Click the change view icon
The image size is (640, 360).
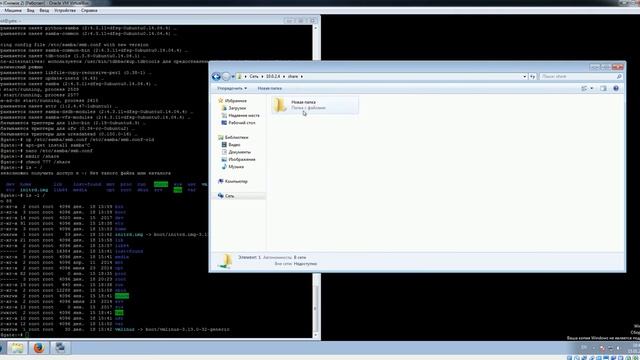pyautogui.click(x=584, y=88)
